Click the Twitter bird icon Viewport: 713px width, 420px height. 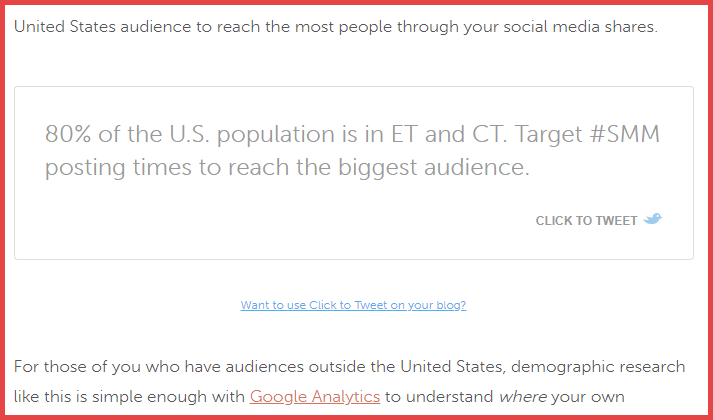pos(653,220)
